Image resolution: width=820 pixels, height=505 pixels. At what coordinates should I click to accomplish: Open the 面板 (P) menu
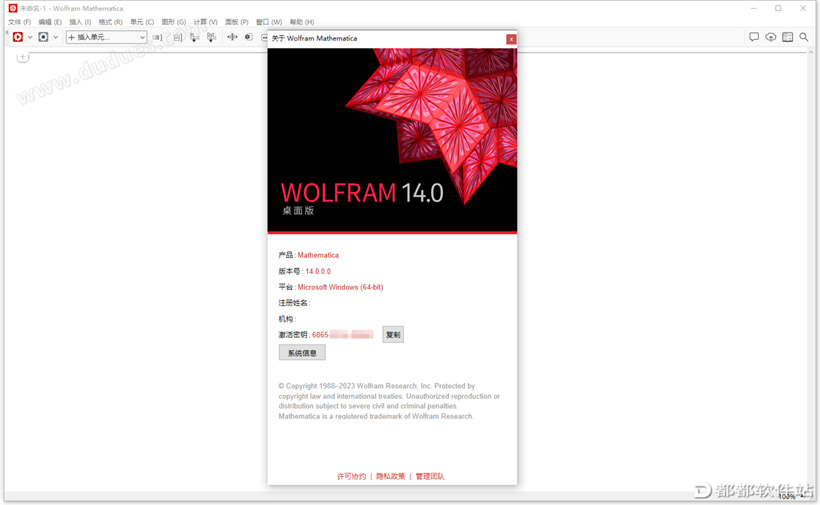[x=236, y=22]
